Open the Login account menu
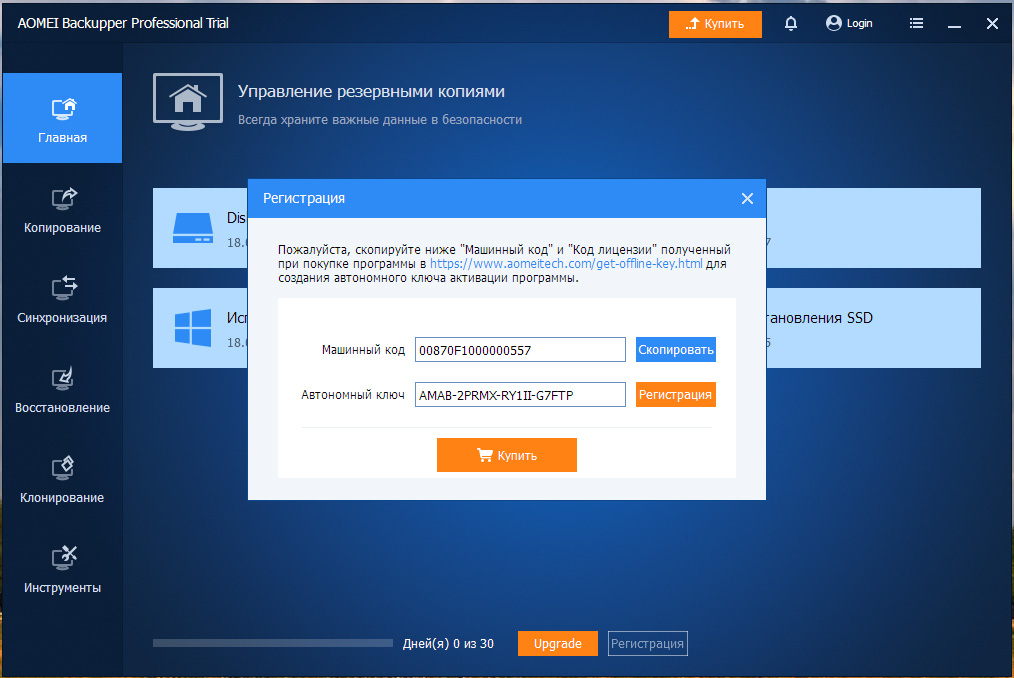 849,23
